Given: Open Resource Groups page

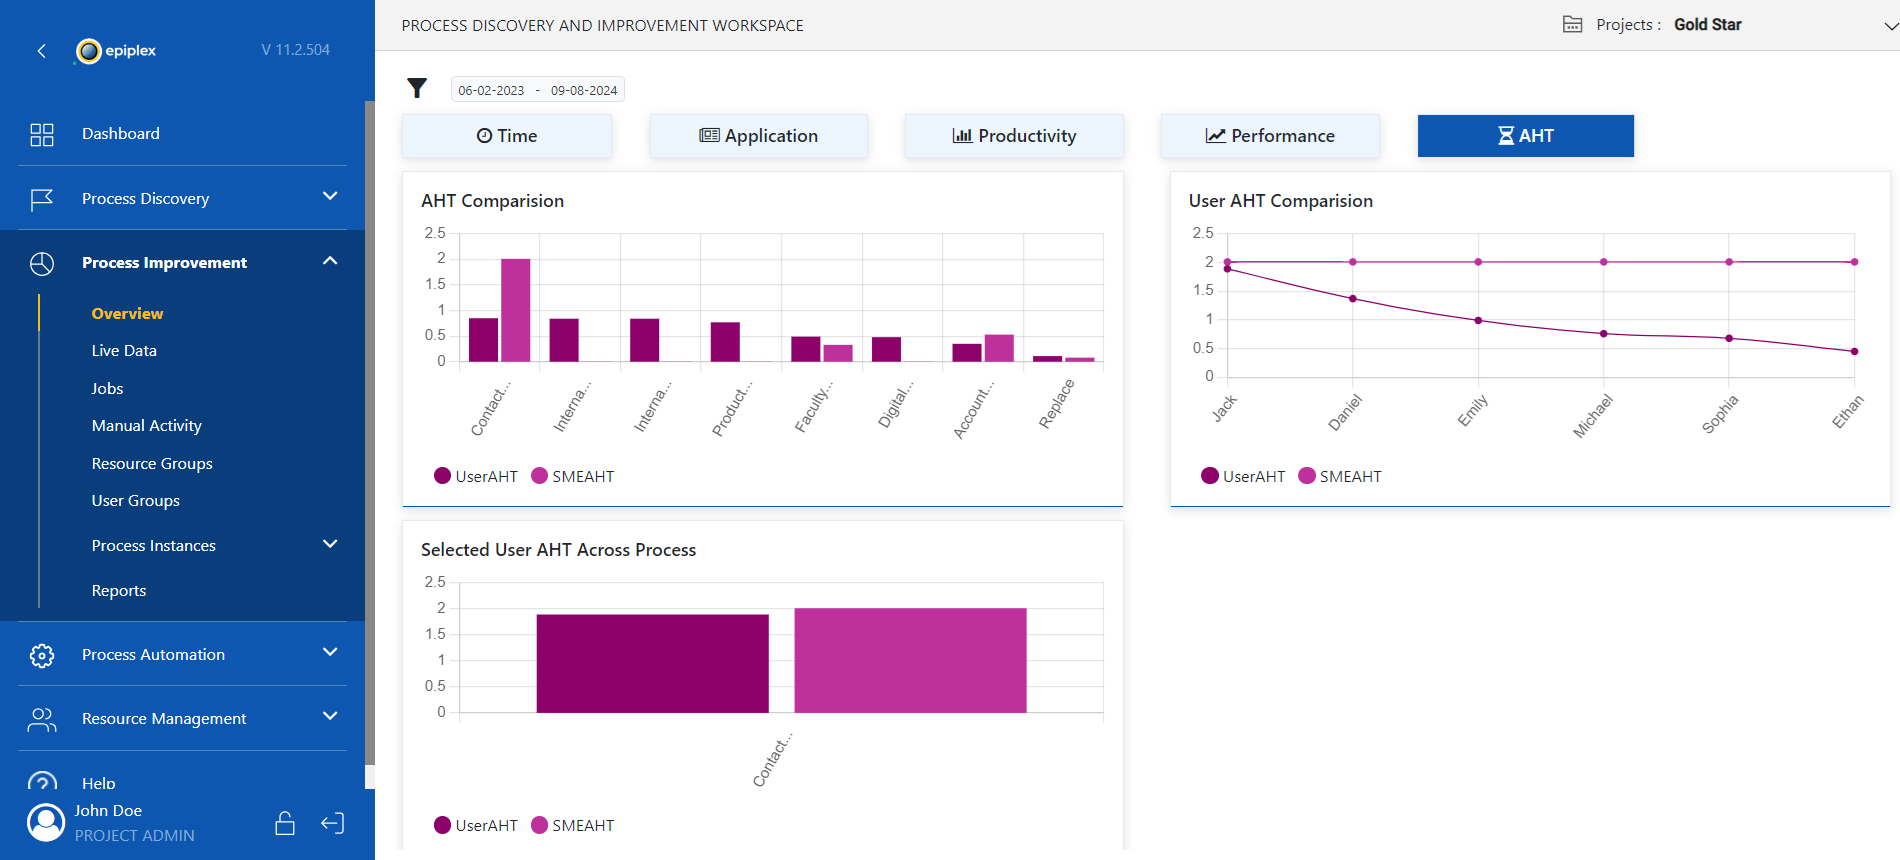Looking at the screenshot, I should point(152,464).
